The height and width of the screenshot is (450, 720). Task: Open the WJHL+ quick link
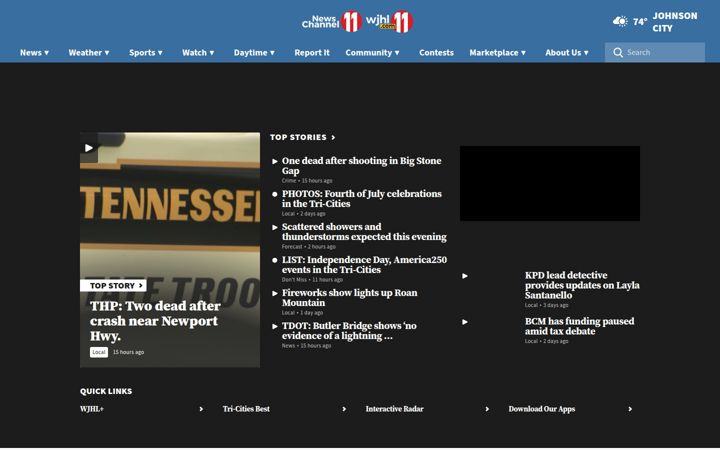pos(92,409)
